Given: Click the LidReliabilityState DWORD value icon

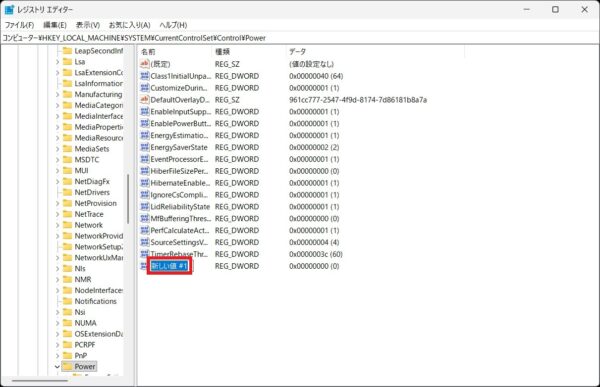Looking at the screenshot, I should (x=145, y=206).
